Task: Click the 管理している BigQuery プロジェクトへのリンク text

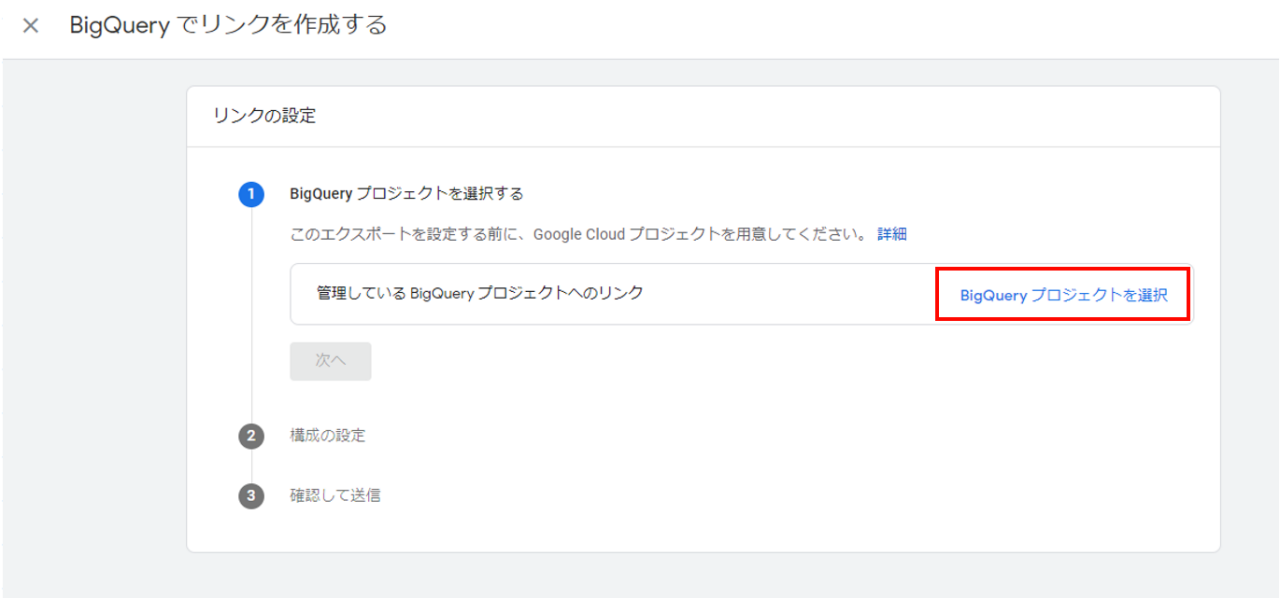Action: tap(480, 294)
